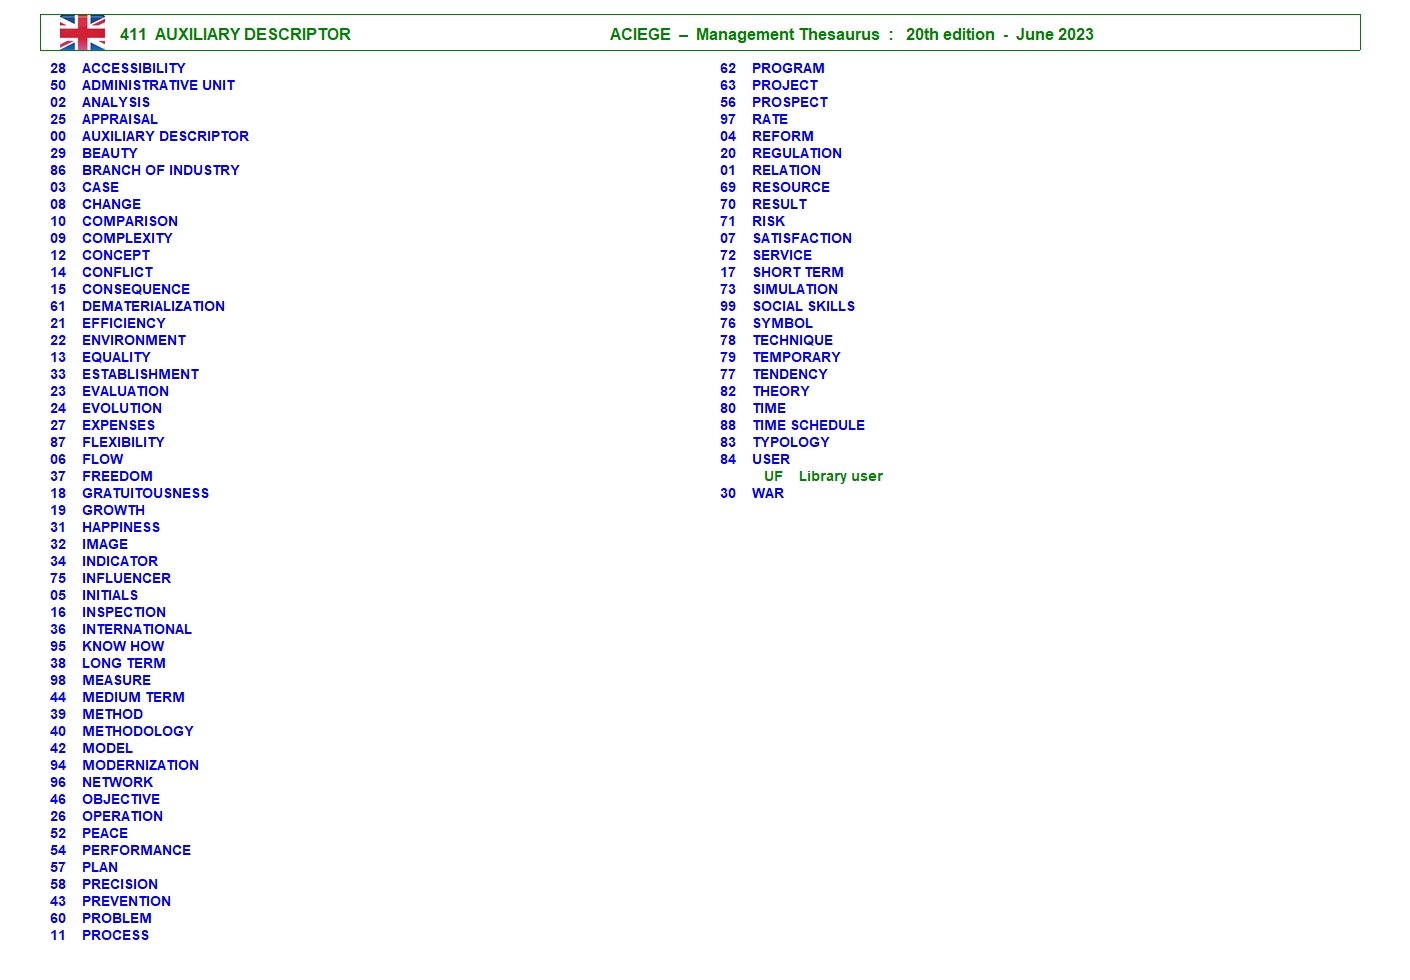Open the REGULATION entry
The image size is (1410, 980).
796,153
